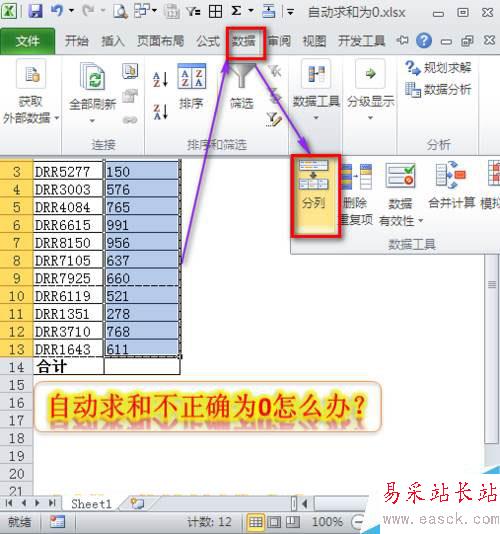Click horizontal scrollbar left arrow

(x=305, y=503)
